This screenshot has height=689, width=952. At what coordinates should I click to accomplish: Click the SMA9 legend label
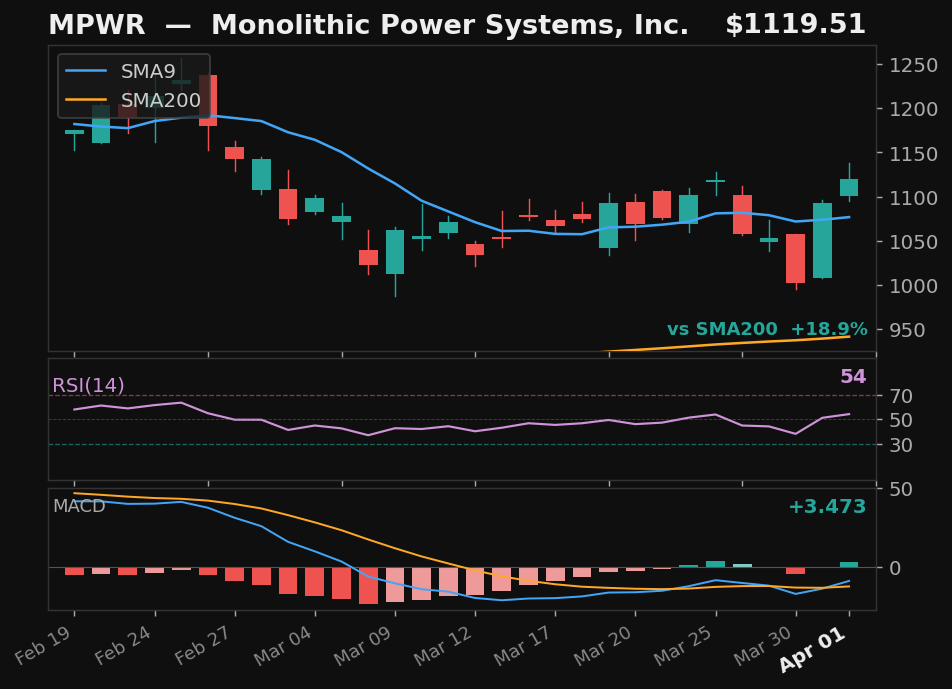(148, 72)
